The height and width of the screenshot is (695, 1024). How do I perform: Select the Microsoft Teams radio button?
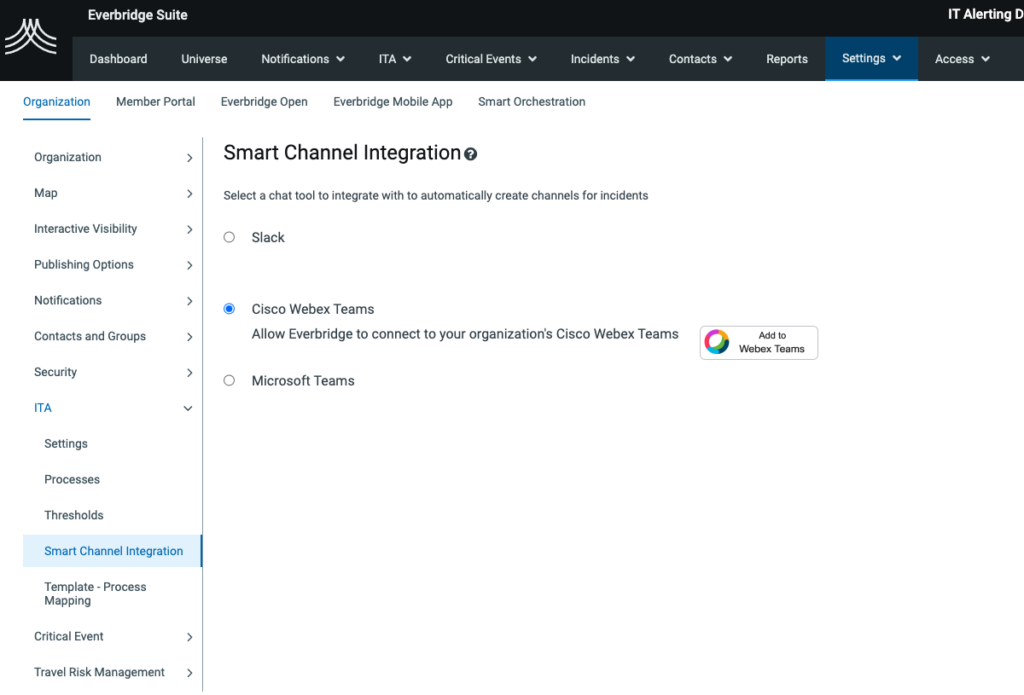click(229, 380)
